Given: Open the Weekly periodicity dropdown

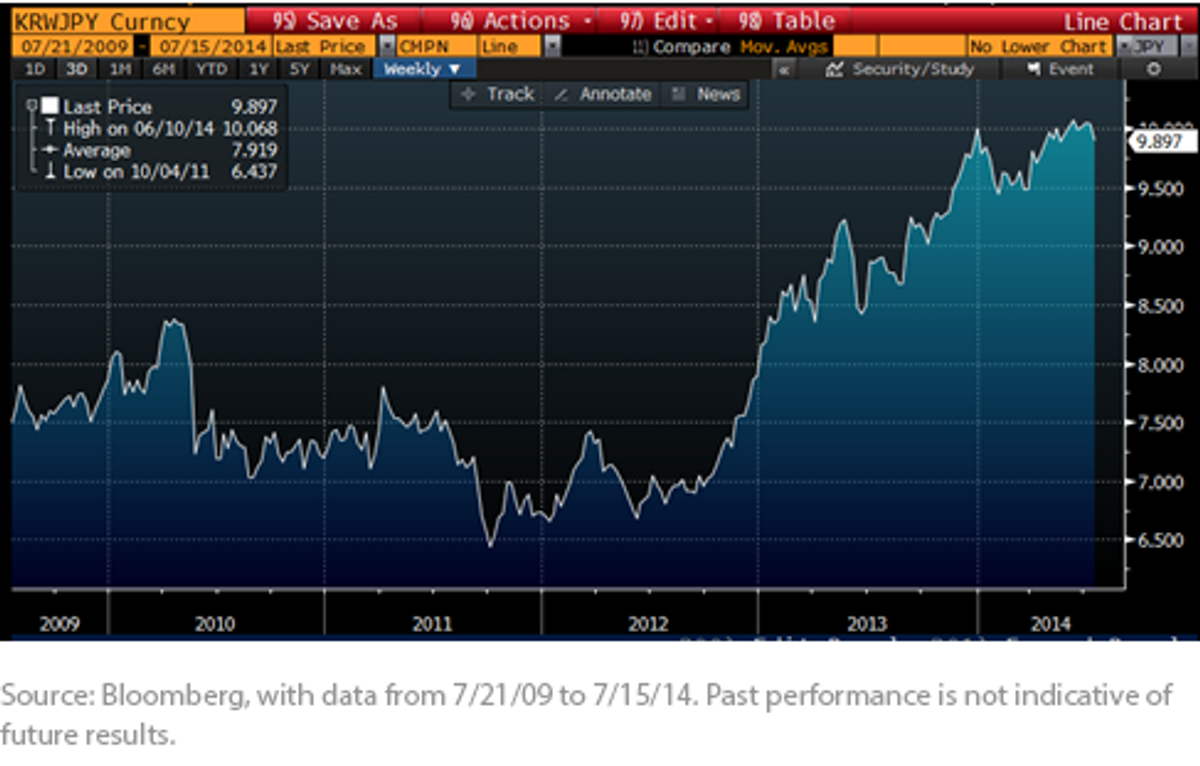Looking at the screenshot, I should [x=422, y=69].
